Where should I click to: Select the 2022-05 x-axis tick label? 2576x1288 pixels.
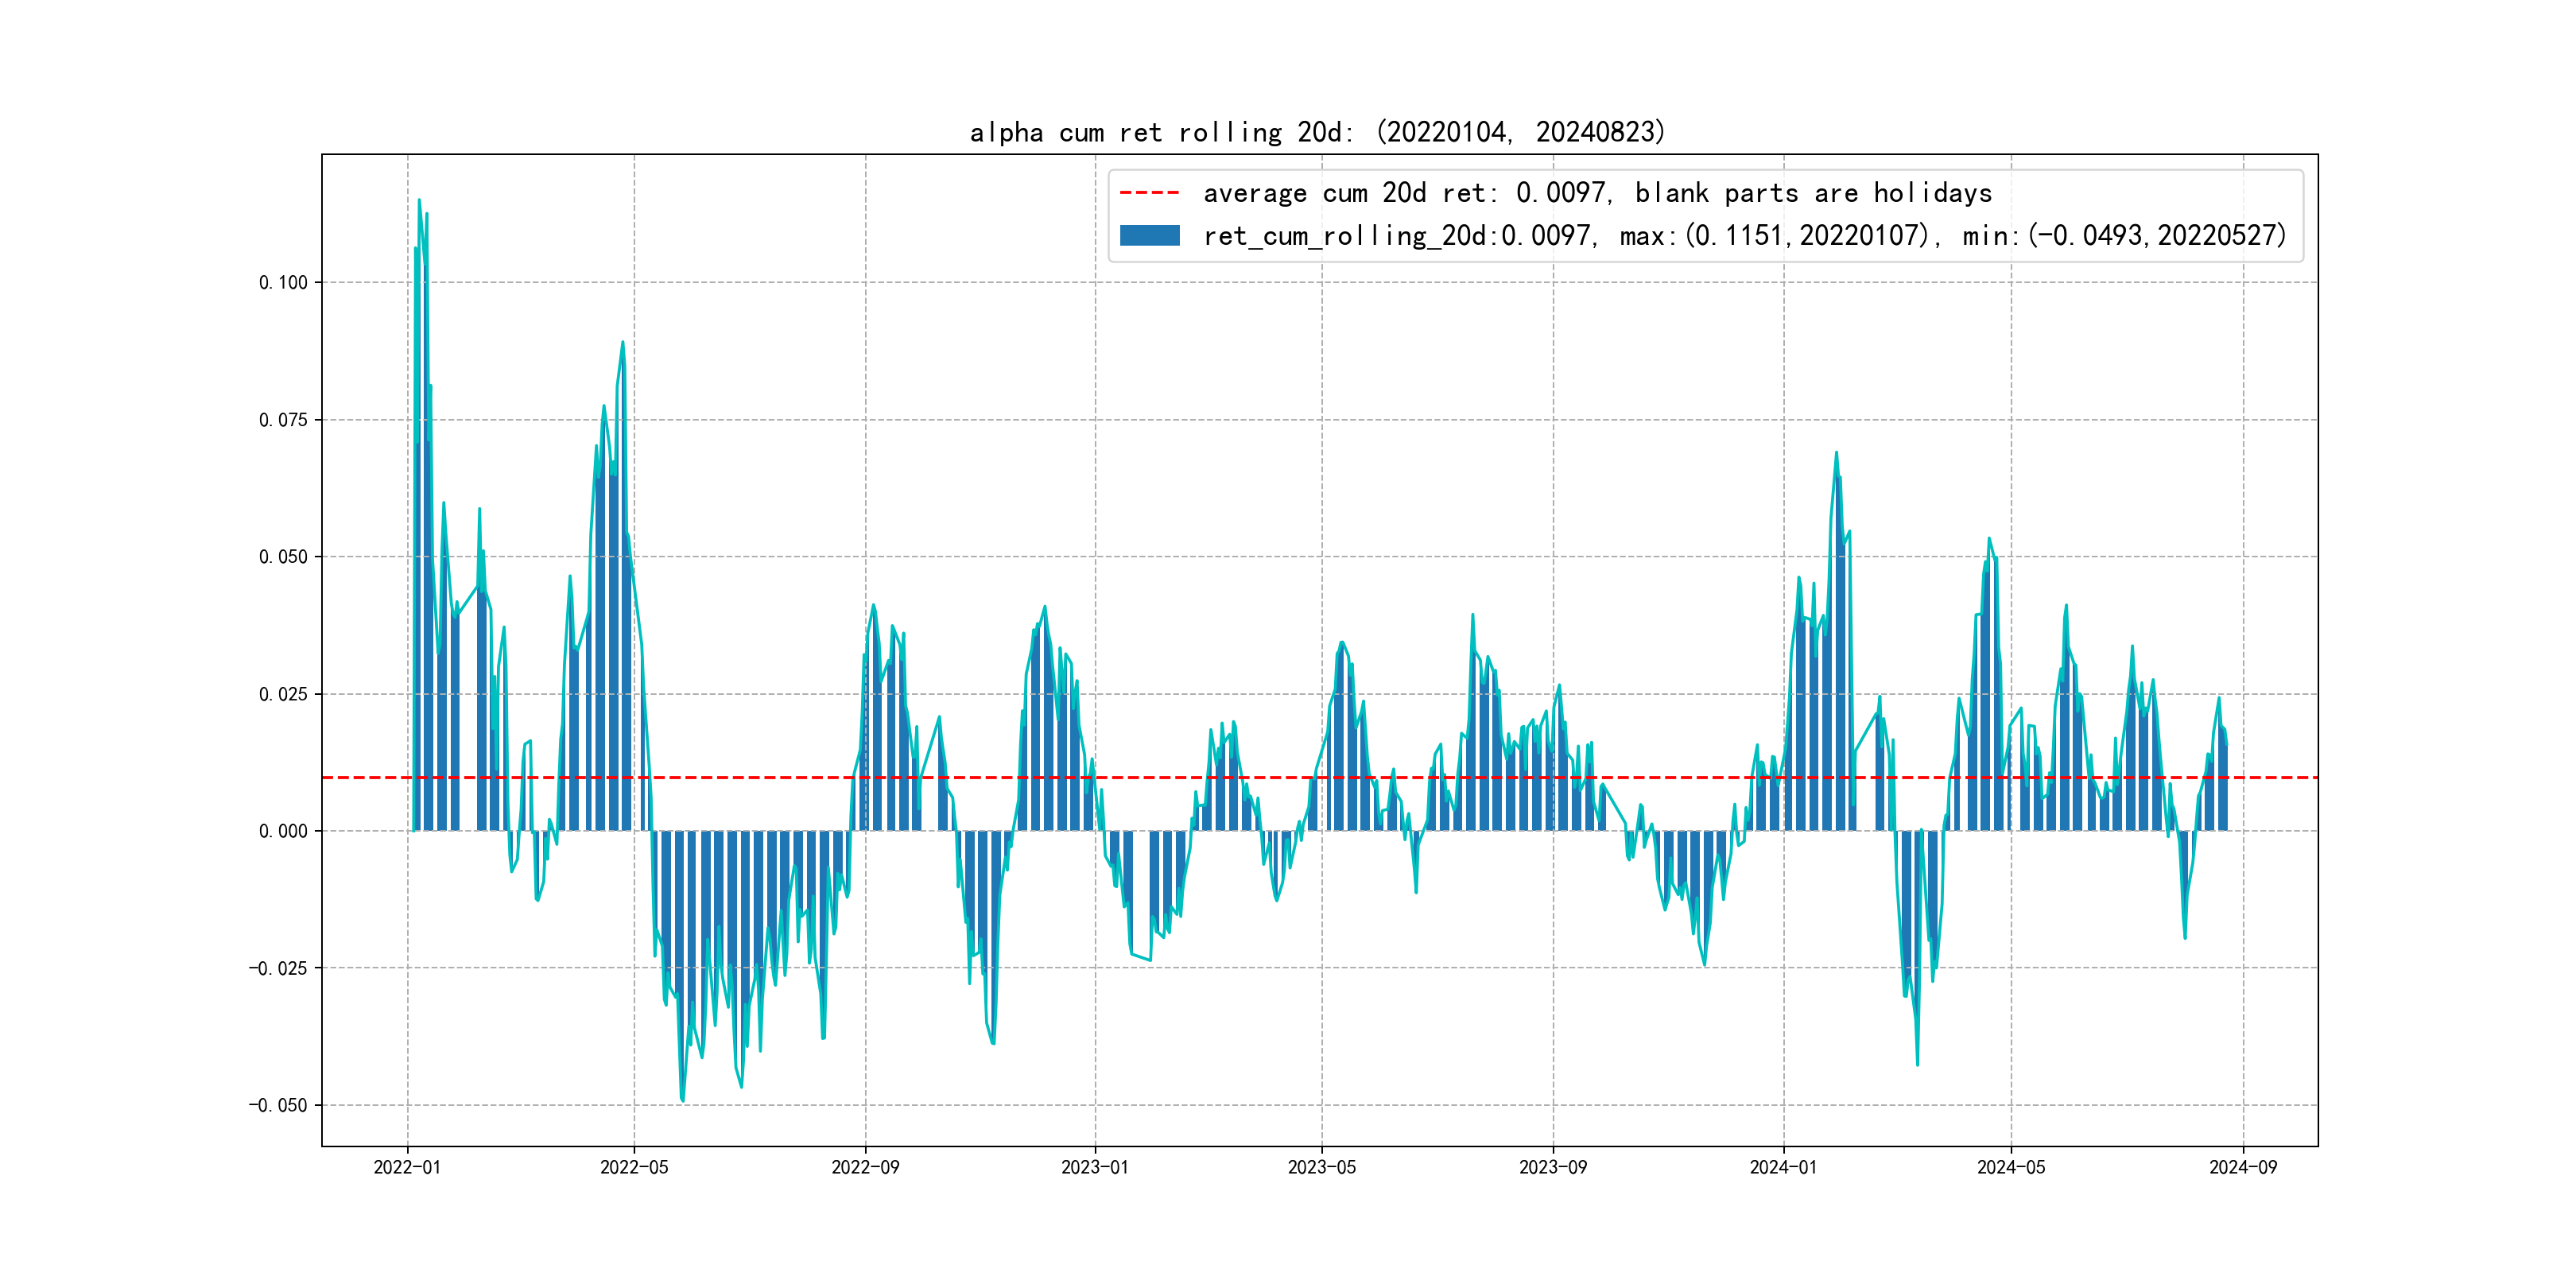click(x=634, y=1167)
